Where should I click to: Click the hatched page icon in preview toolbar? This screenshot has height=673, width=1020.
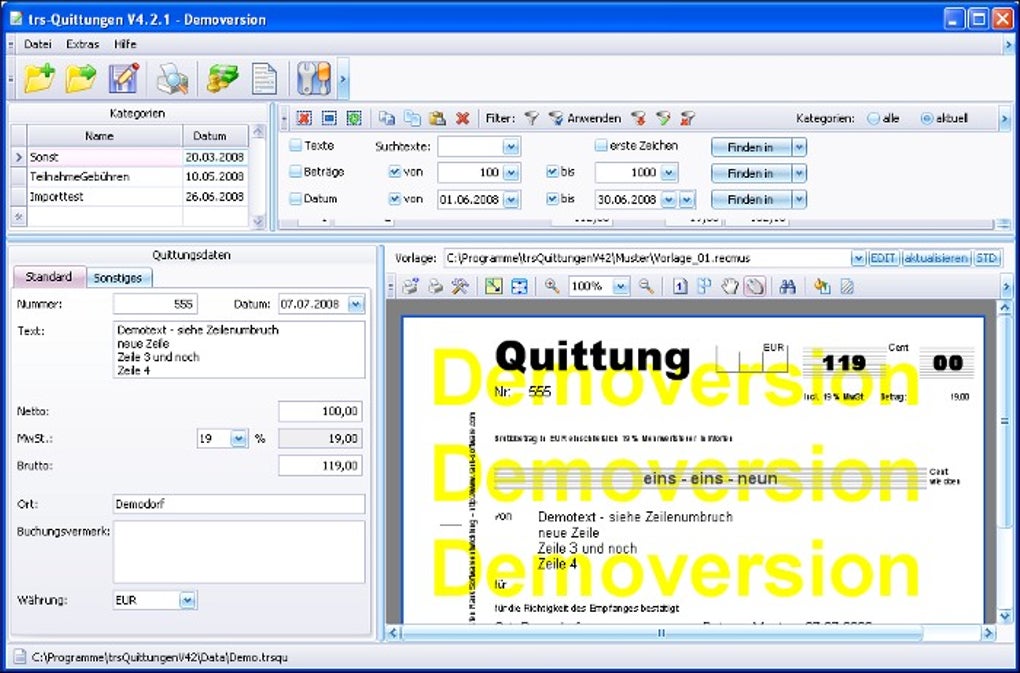847,286
